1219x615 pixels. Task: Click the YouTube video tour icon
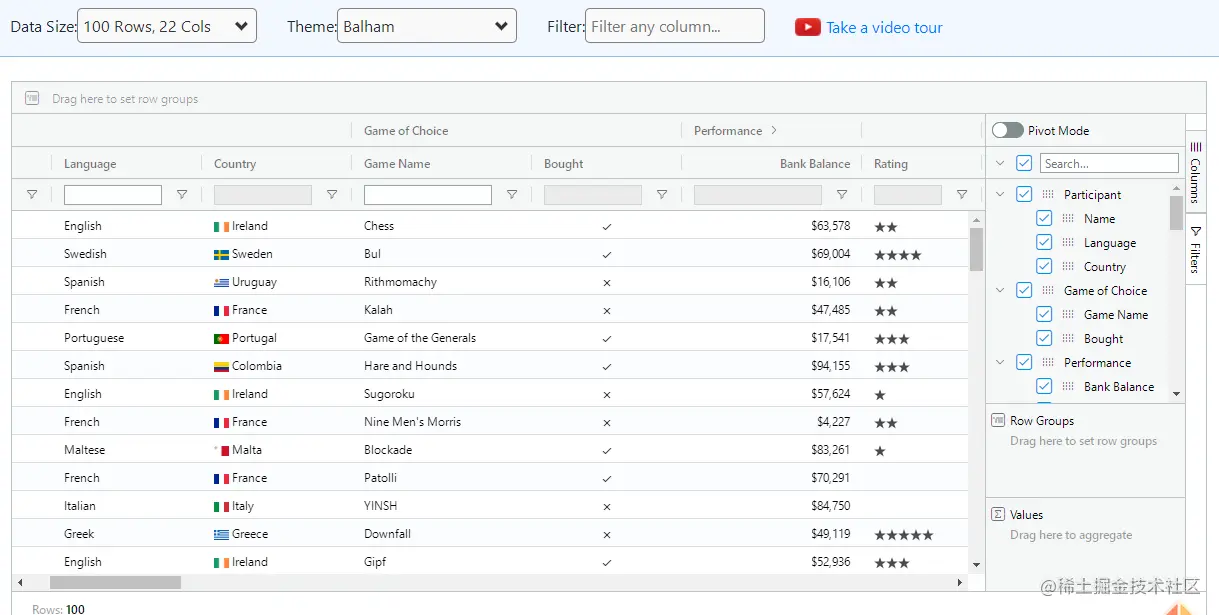tap(807, 27)
